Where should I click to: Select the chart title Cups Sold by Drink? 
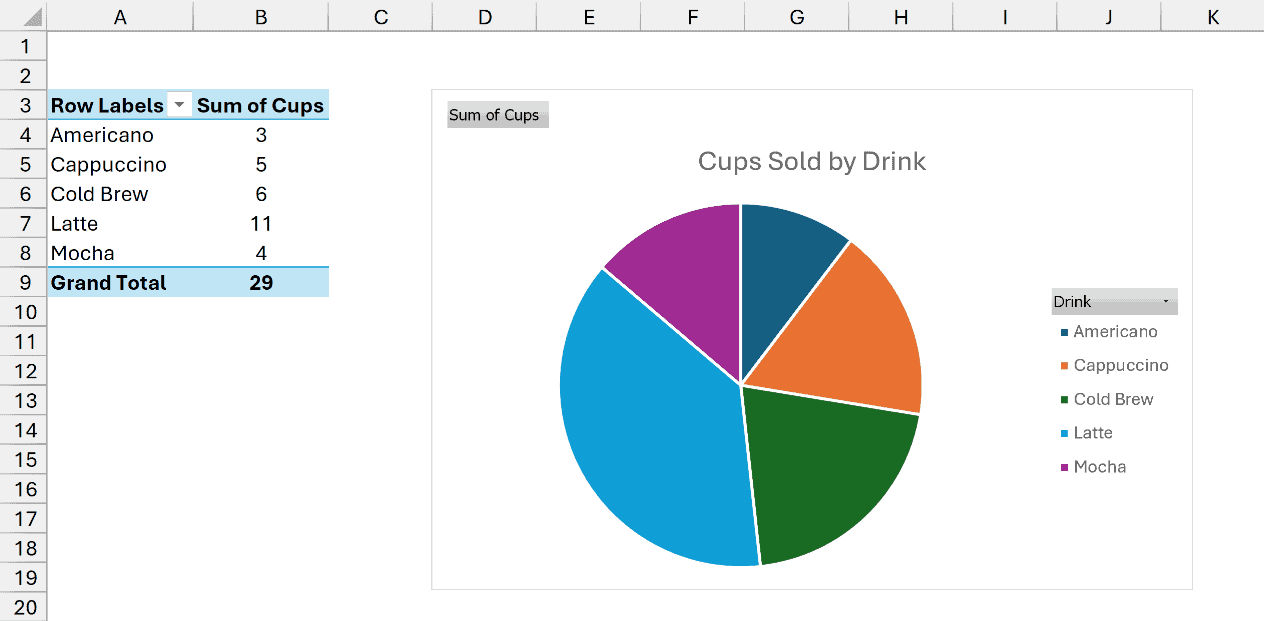812,161
